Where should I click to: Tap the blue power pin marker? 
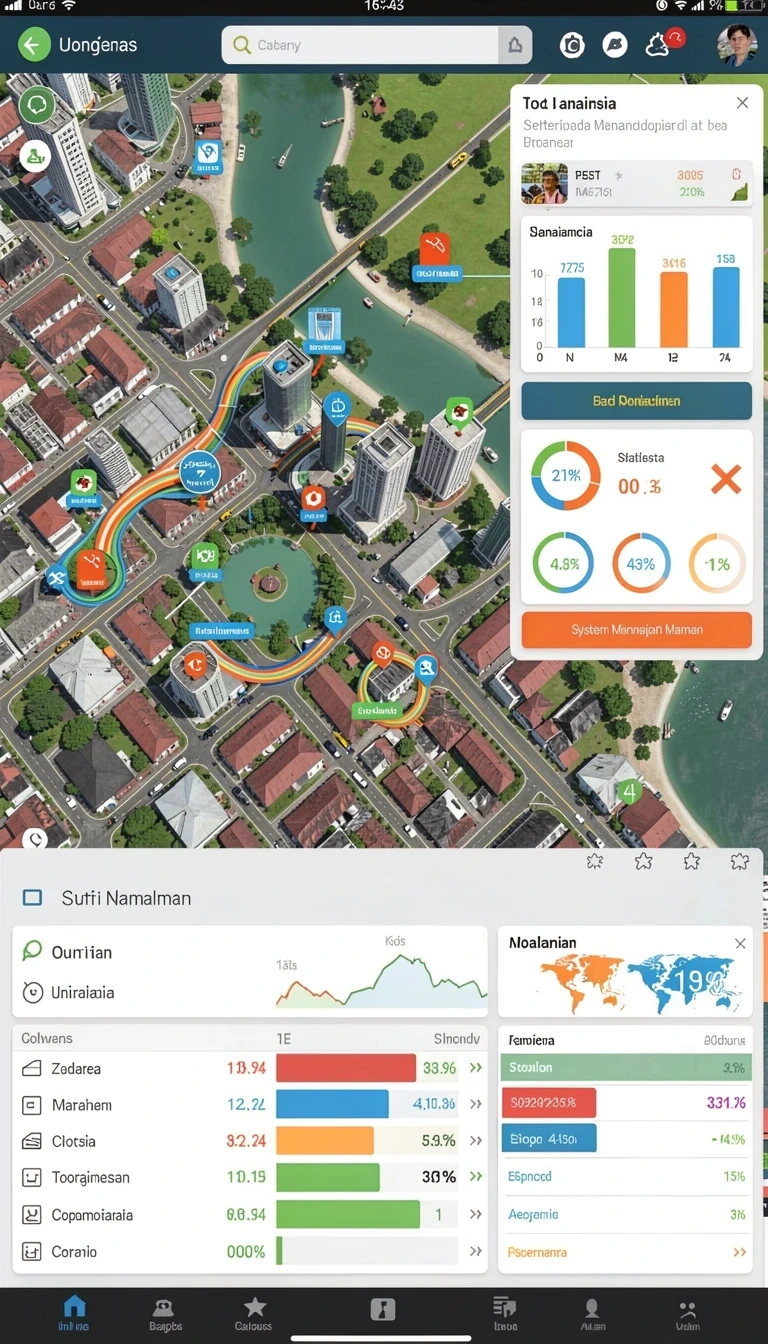337,408
